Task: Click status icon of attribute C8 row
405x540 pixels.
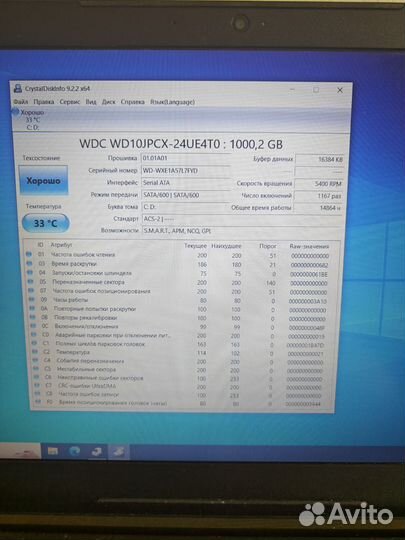Action: click(38, 394)
